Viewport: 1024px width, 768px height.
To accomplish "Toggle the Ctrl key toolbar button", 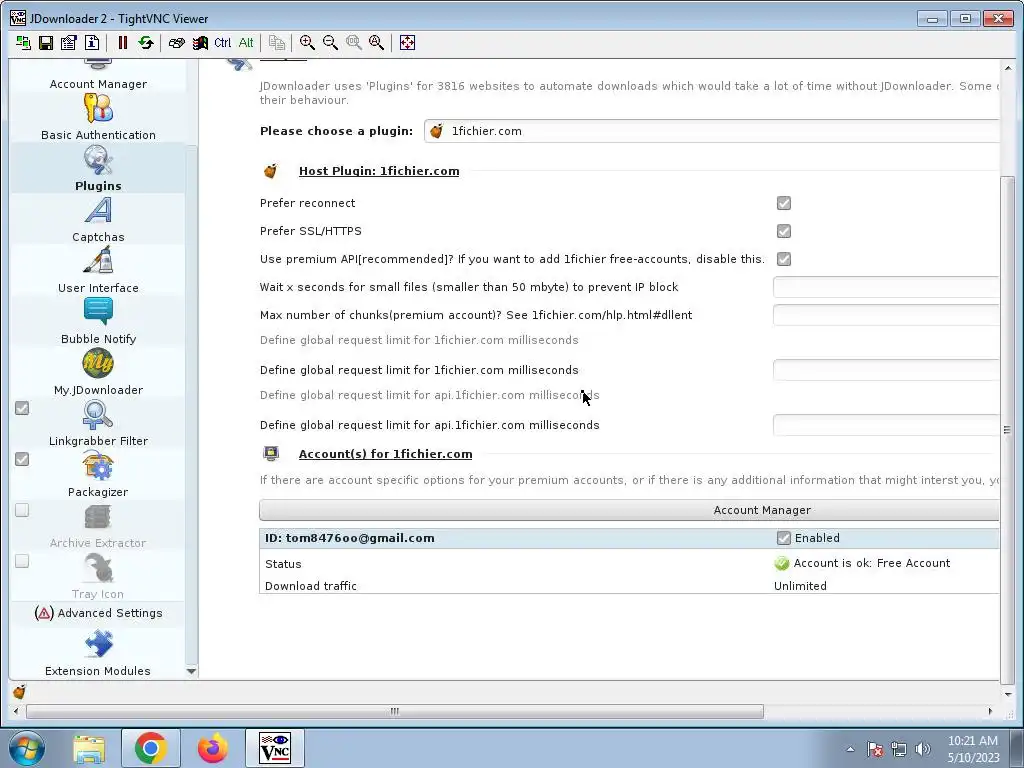I will [223, 43].
